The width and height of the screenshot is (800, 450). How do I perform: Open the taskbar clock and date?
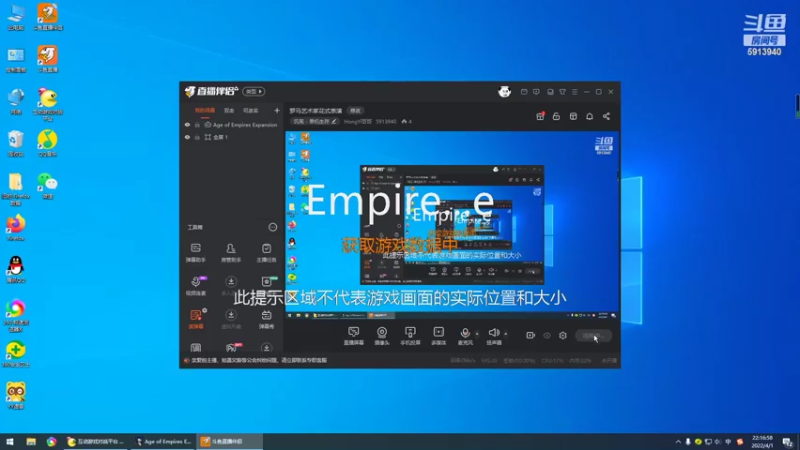(762, 442)
